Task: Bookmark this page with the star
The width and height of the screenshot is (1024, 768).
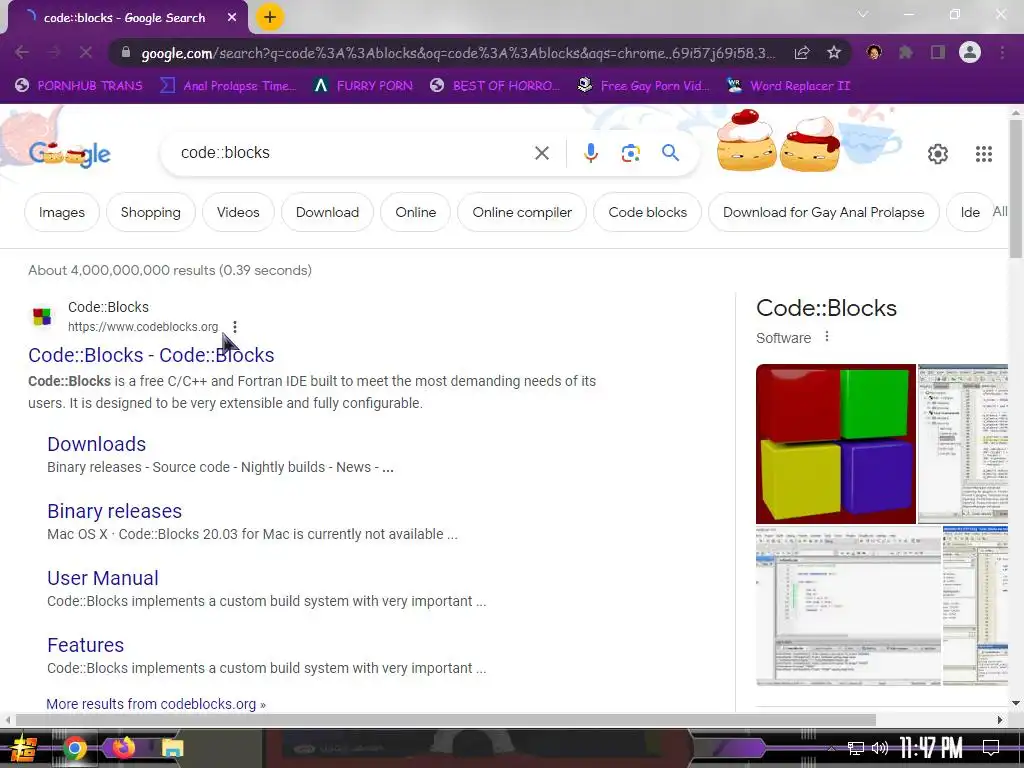Action: (833, 52)
